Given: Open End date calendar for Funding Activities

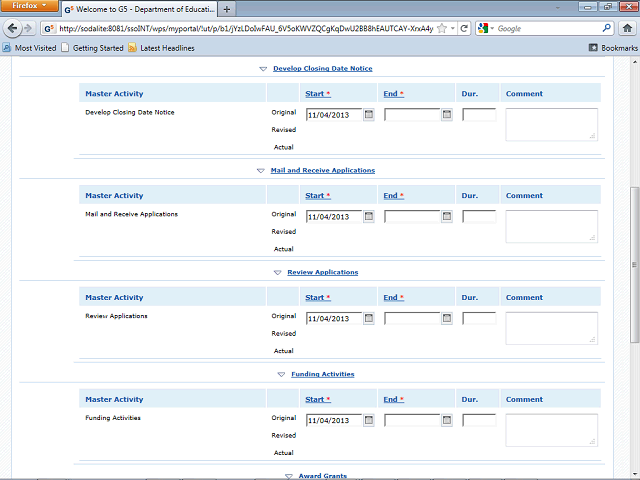Looking at the screenshot, I should pos(447,420).
